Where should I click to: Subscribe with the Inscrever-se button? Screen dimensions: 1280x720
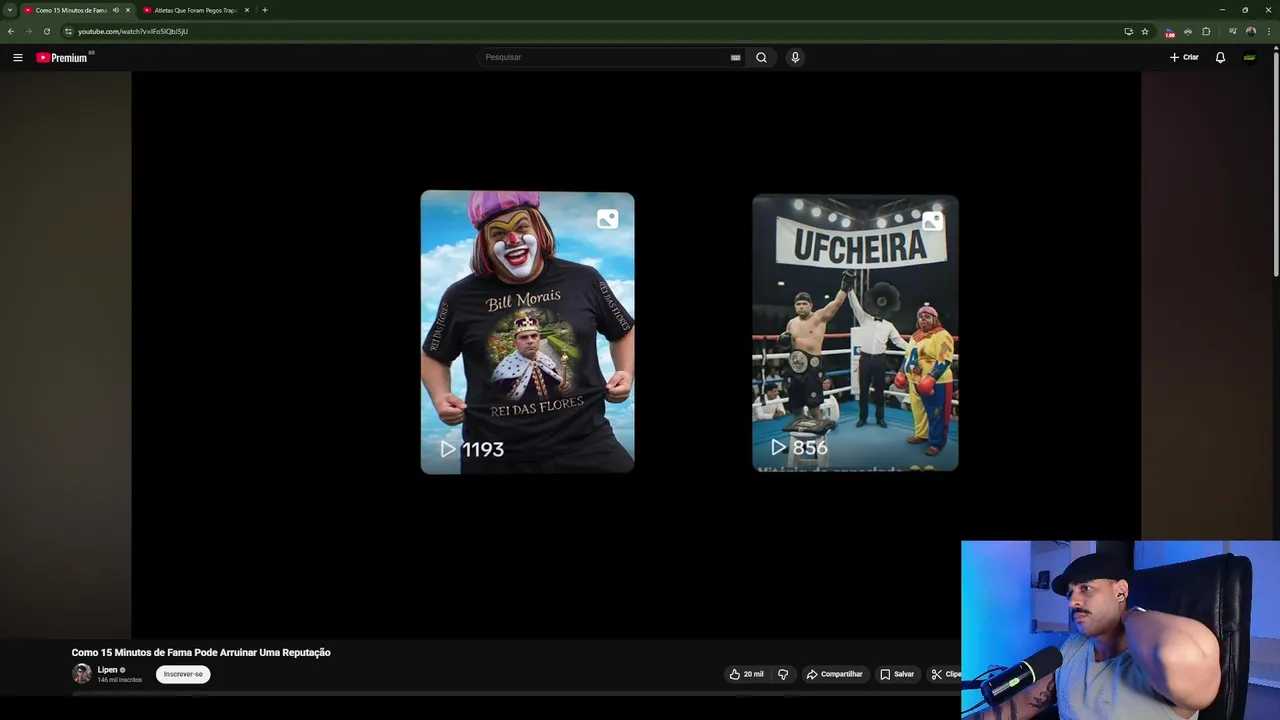[183, 674]
